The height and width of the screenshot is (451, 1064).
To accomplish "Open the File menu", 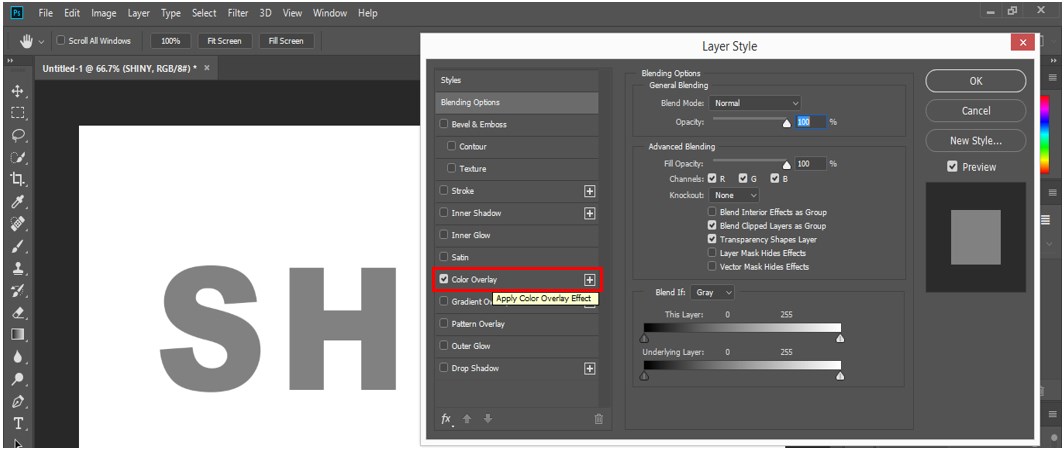I will pos(45,13).
